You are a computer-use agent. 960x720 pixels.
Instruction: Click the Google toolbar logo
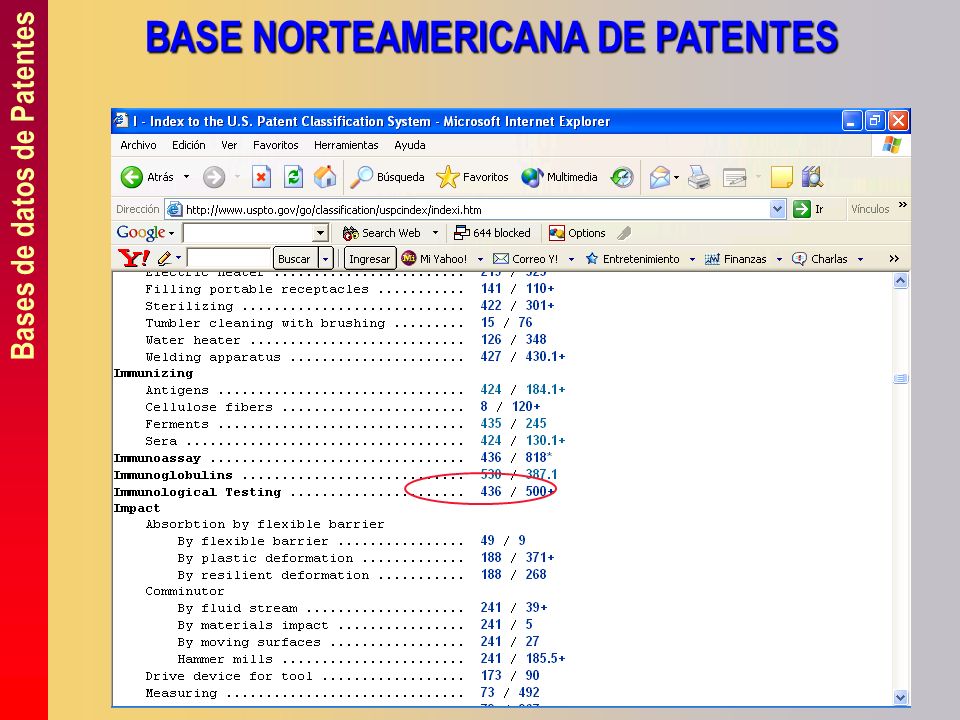pyautogui.click(x=141, y=233)
